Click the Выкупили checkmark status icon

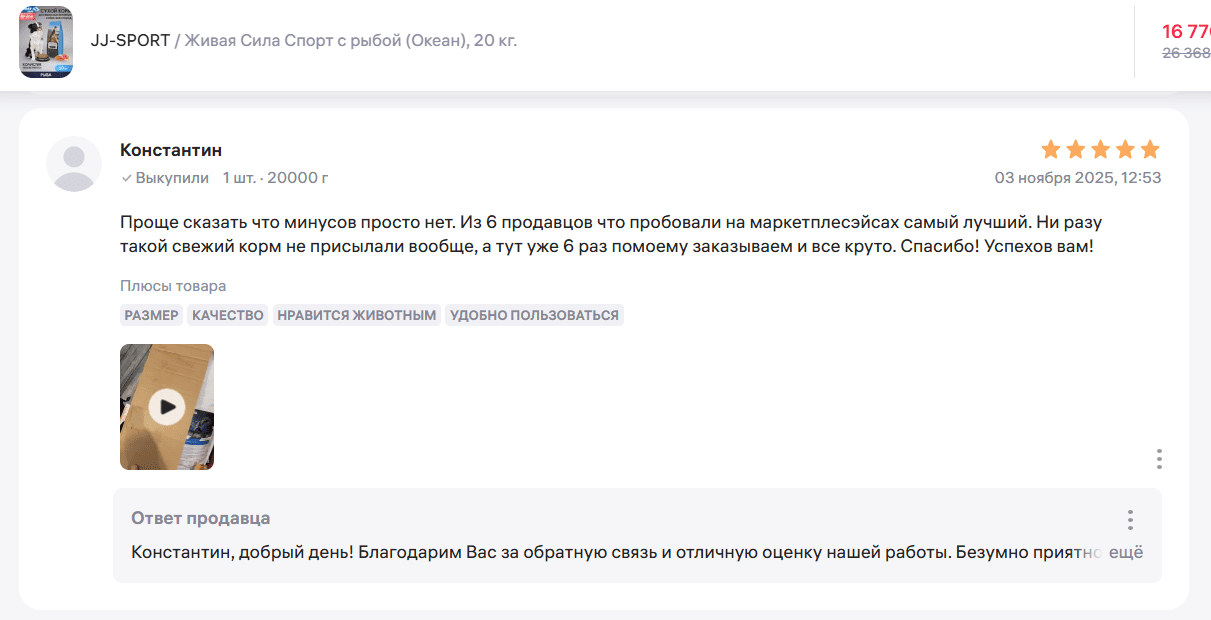[126, 178]
